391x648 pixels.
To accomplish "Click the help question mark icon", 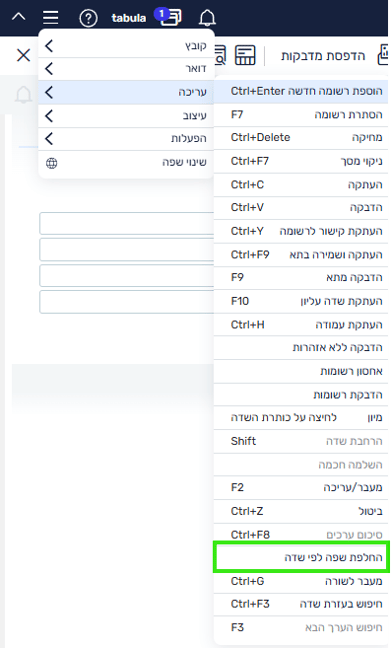I will tap(88, 18).
